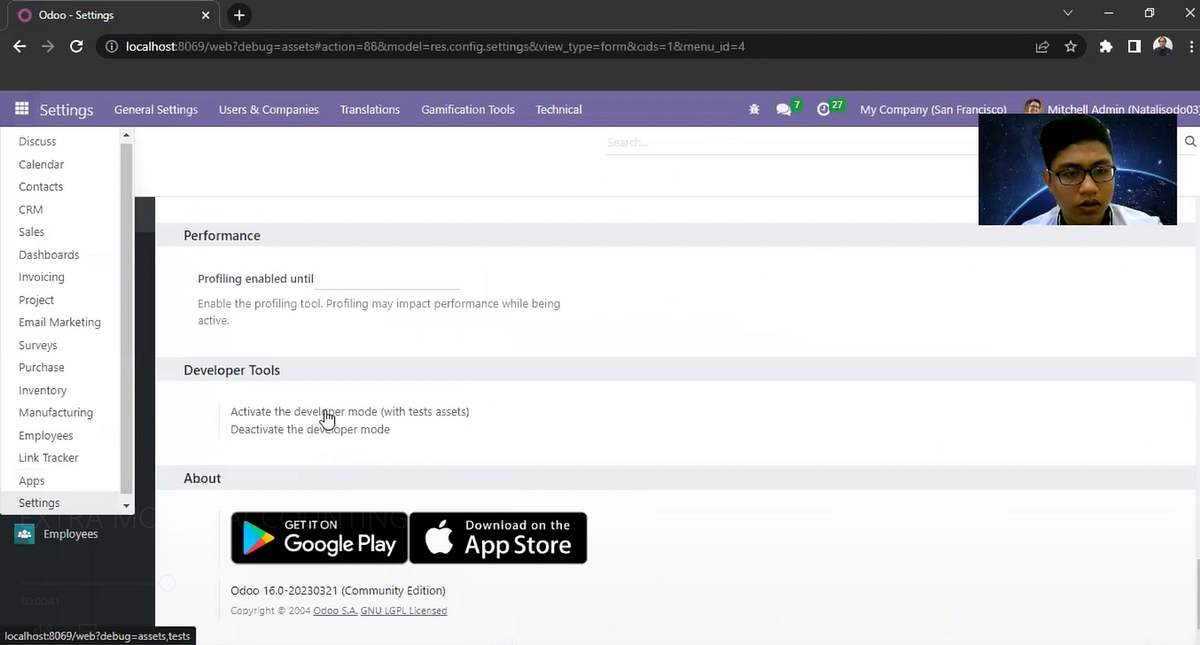Select CRM in the apps sidebar
Viewport: 1200px width, 645px height.
point(30,209)
